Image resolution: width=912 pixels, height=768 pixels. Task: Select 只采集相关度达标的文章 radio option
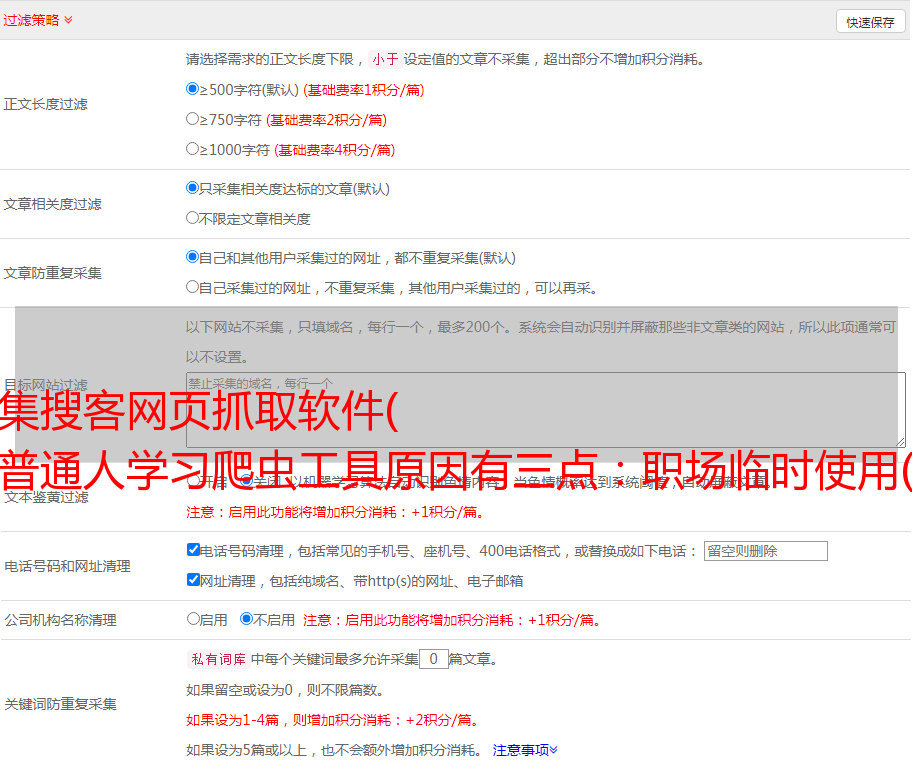(193, 188)
